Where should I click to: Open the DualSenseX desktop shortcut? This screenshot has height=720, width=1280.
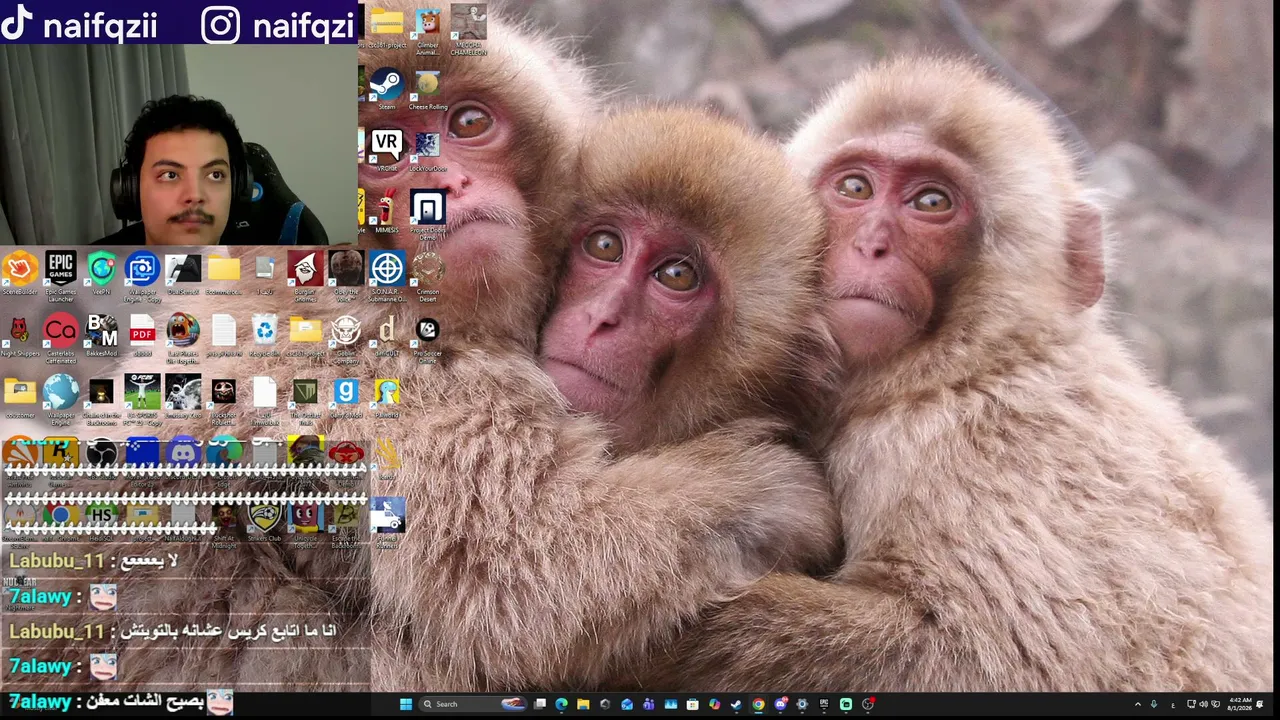click(x=183, y=272)
